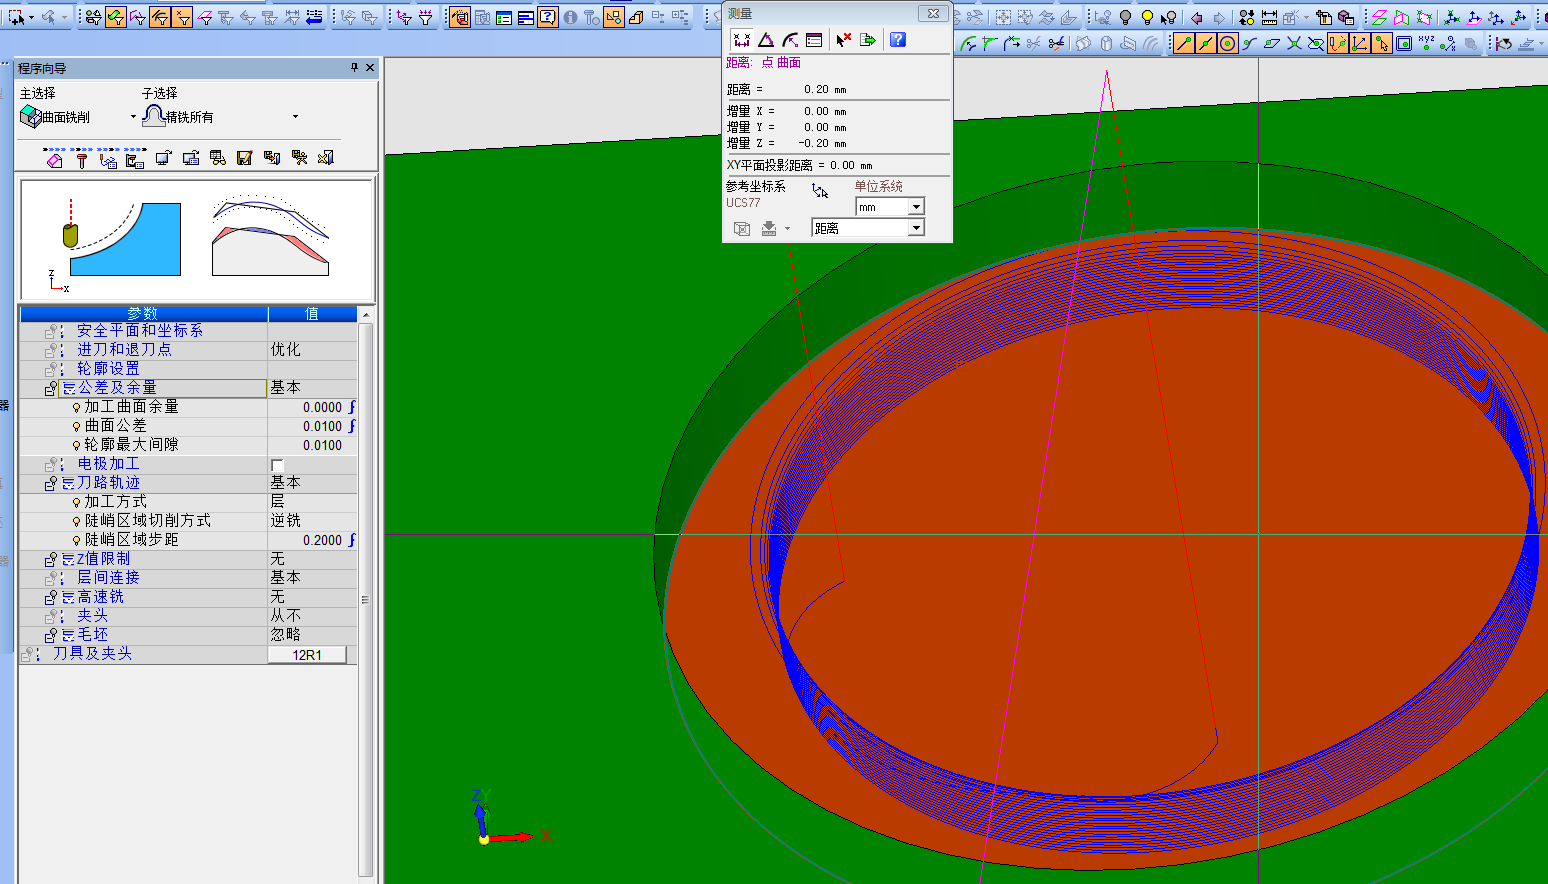Click the 值 column header

[x=312, y=314]
